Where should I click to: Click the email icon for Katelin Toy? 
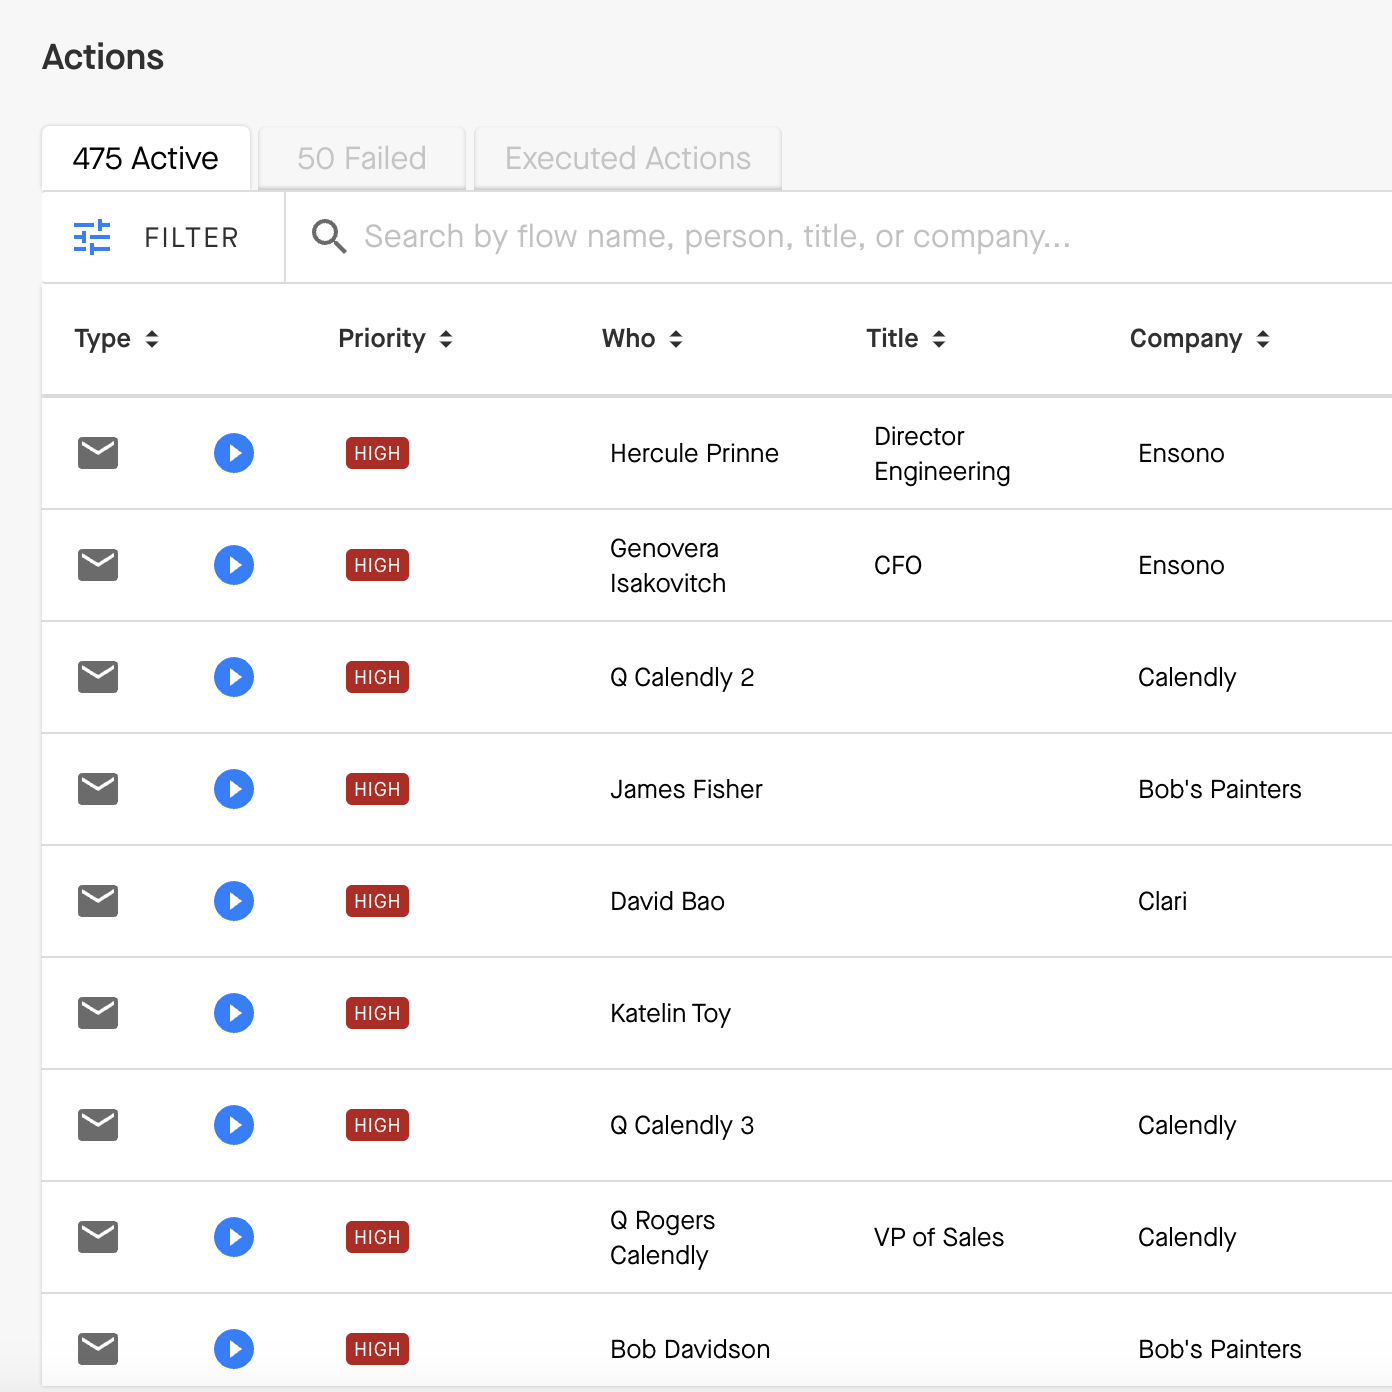[x=98, y=1013]
